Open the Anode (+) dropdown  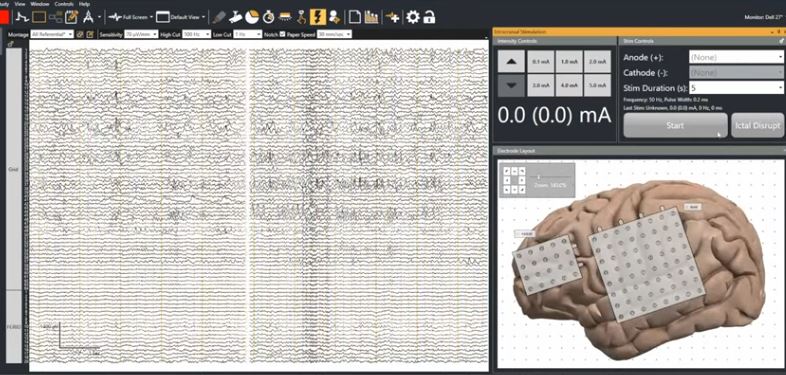[736, 57]
